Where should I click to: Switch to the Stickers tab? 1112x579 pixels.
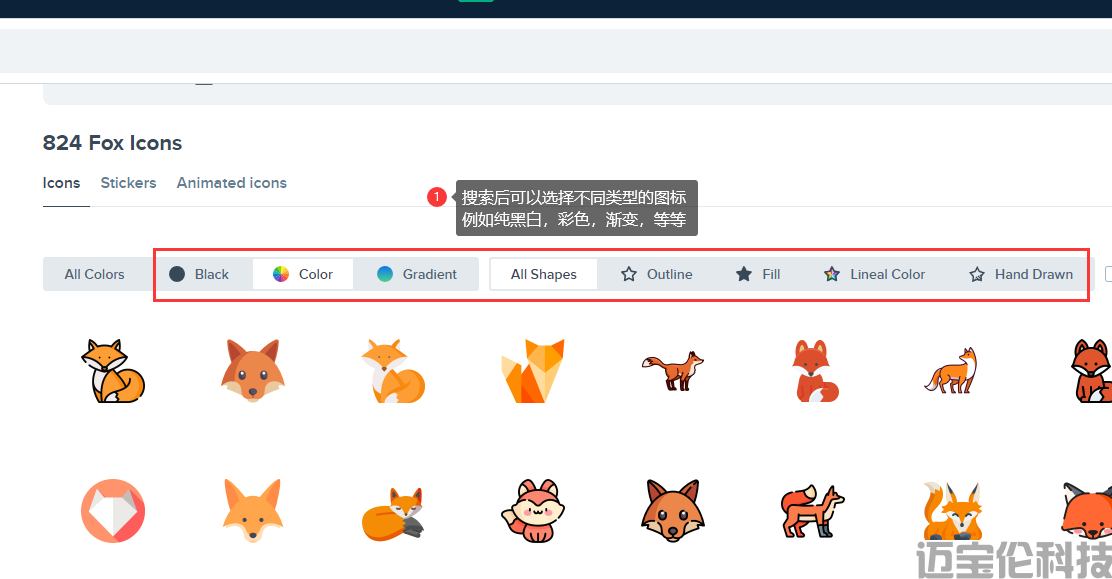coord(128,183)
